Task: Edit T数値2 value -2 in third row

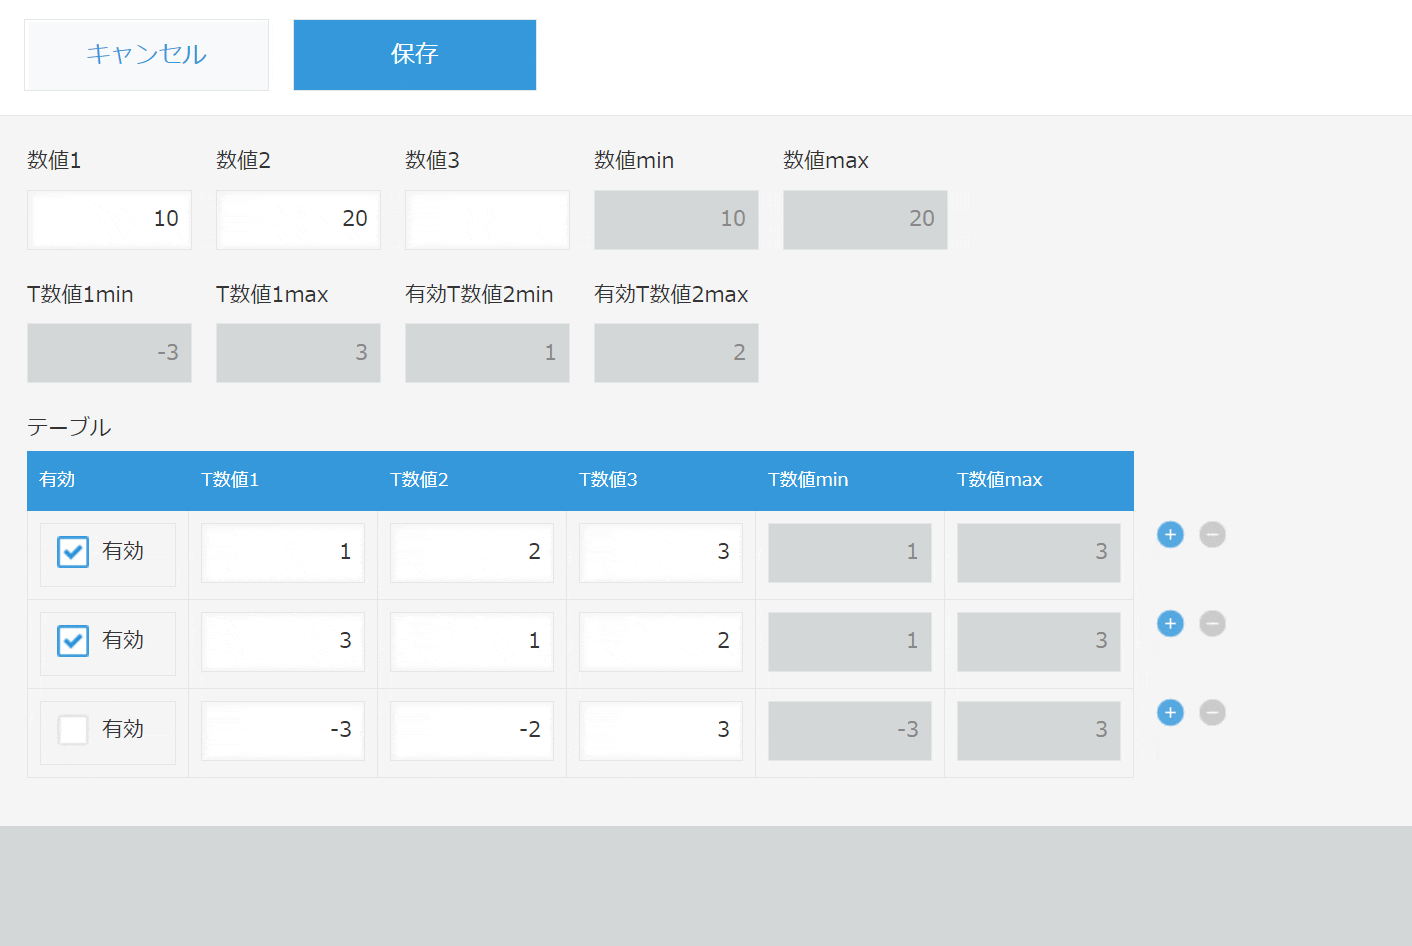Action: pyautogui.click(x=472, y=731)
